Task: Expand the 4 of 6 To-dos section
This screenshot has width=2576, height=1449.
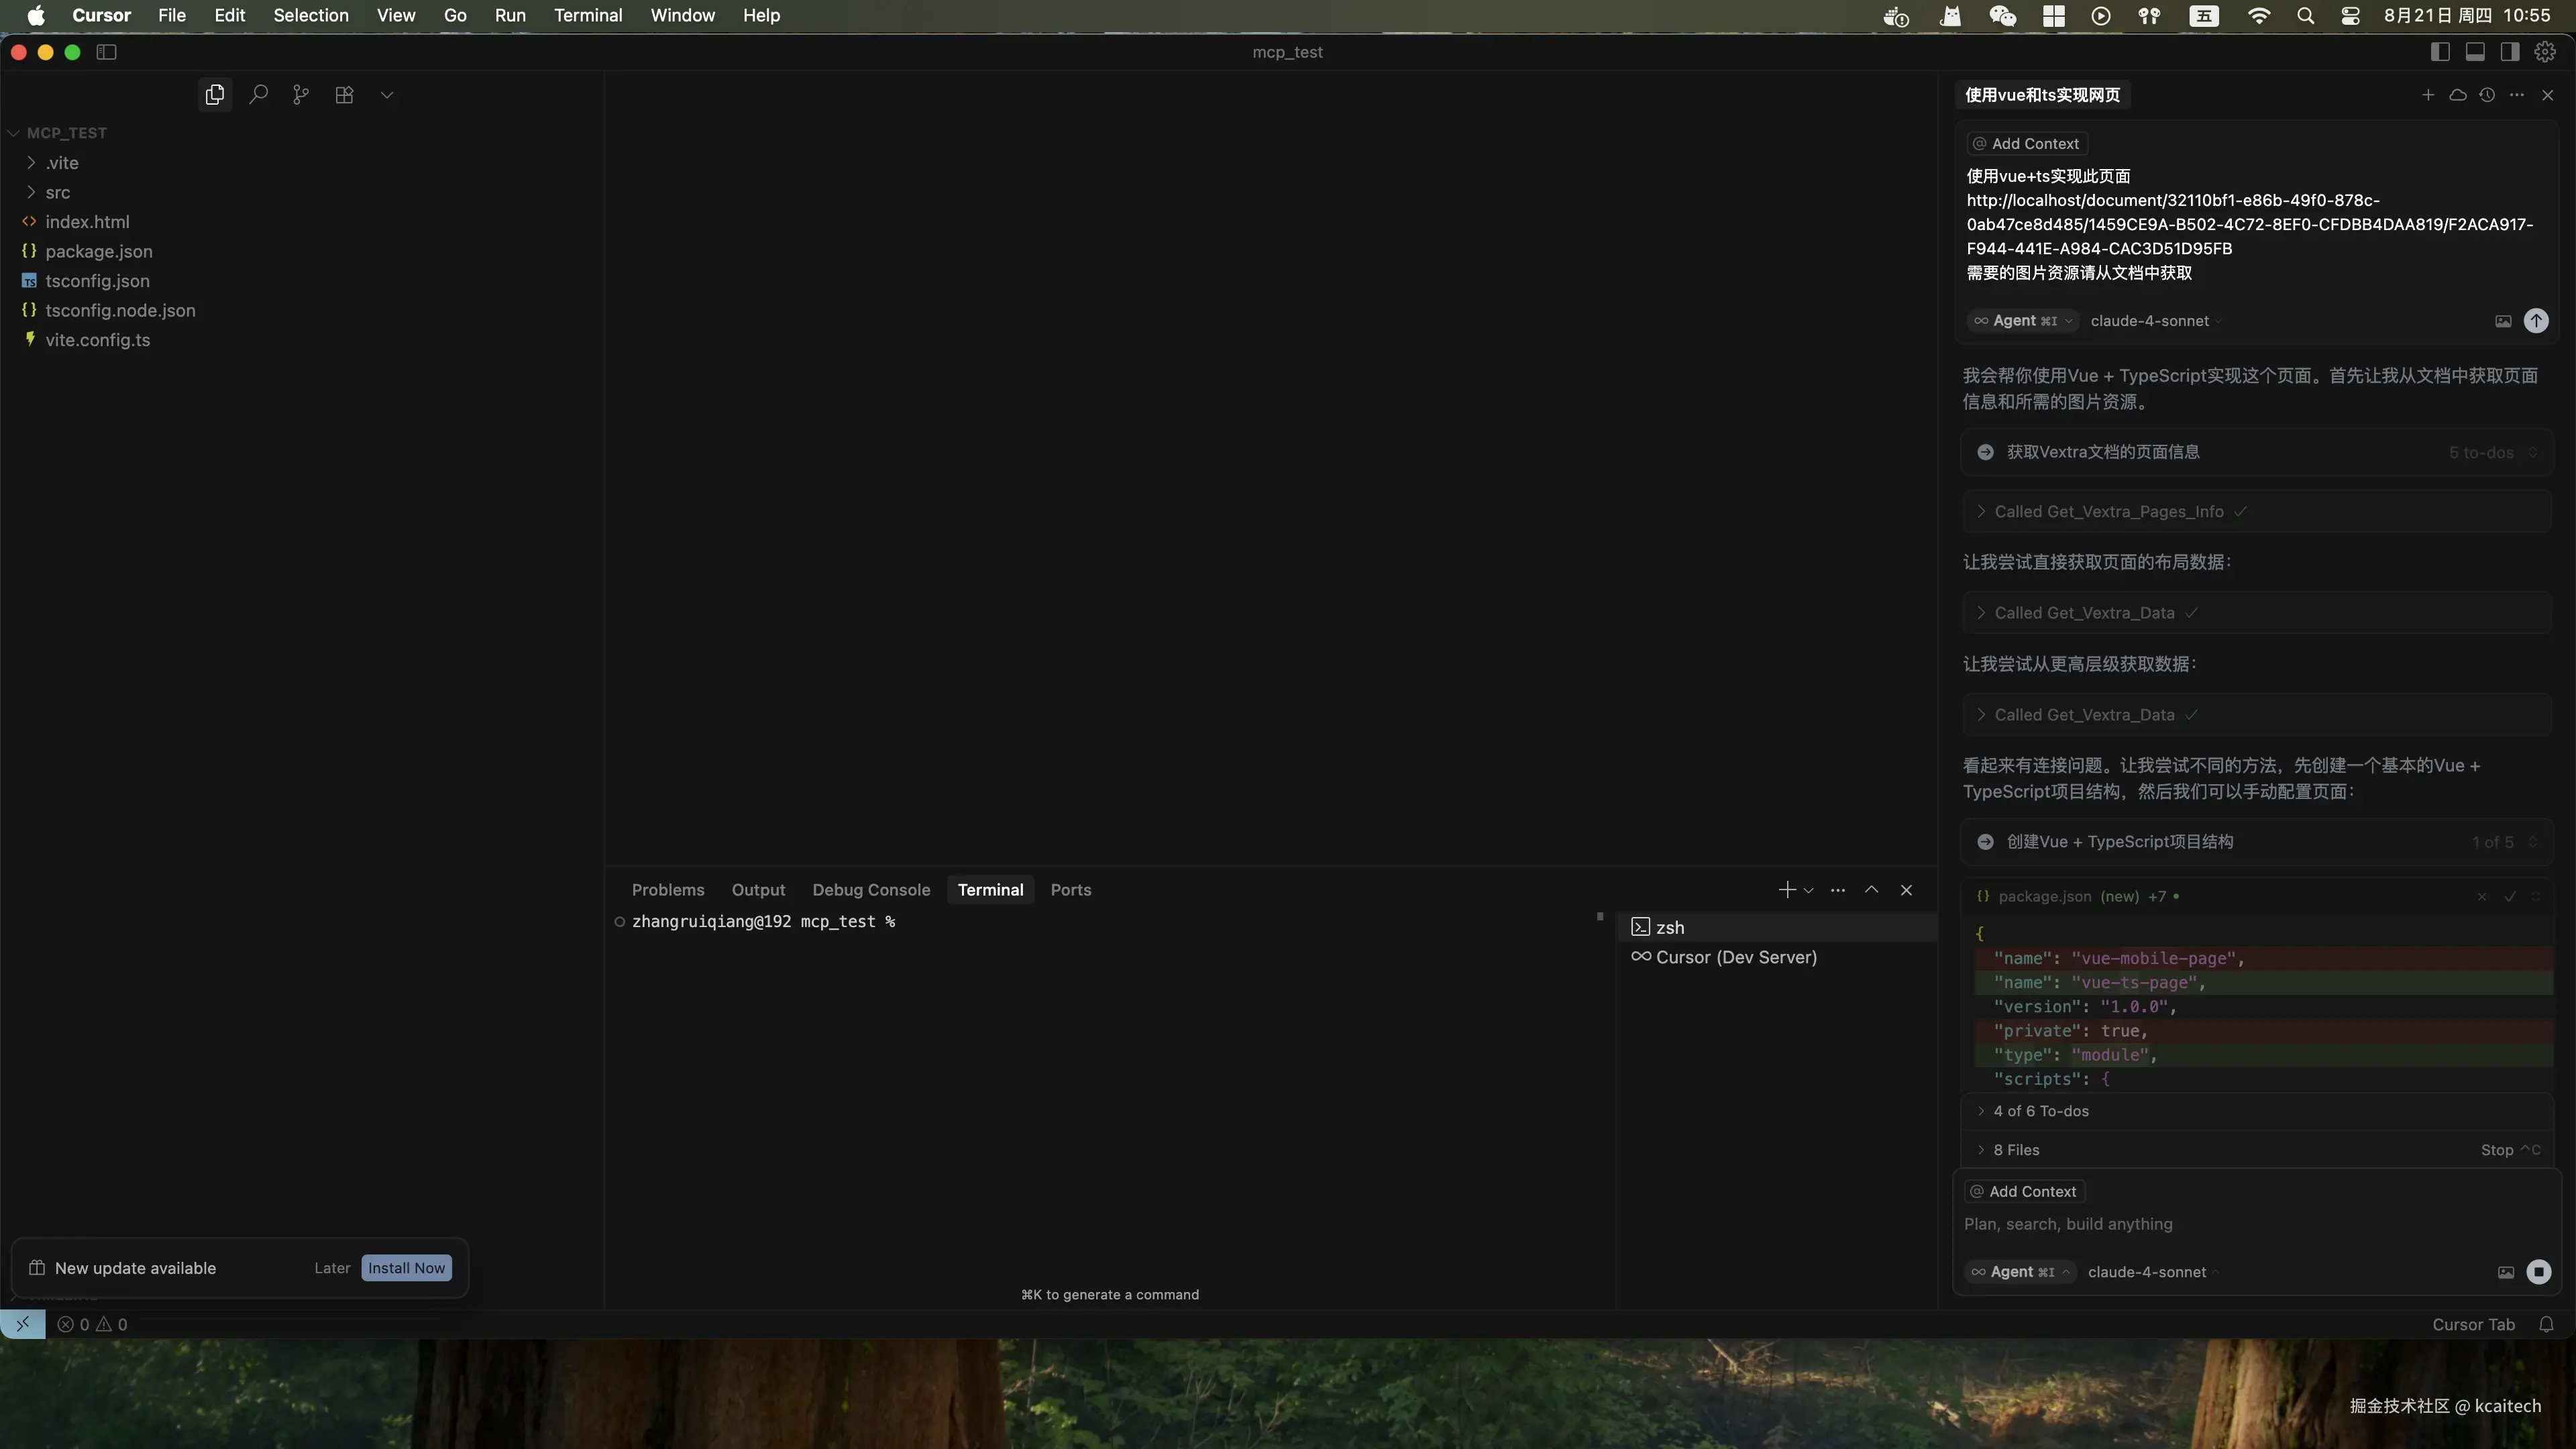Action: click(2040, 1111)
